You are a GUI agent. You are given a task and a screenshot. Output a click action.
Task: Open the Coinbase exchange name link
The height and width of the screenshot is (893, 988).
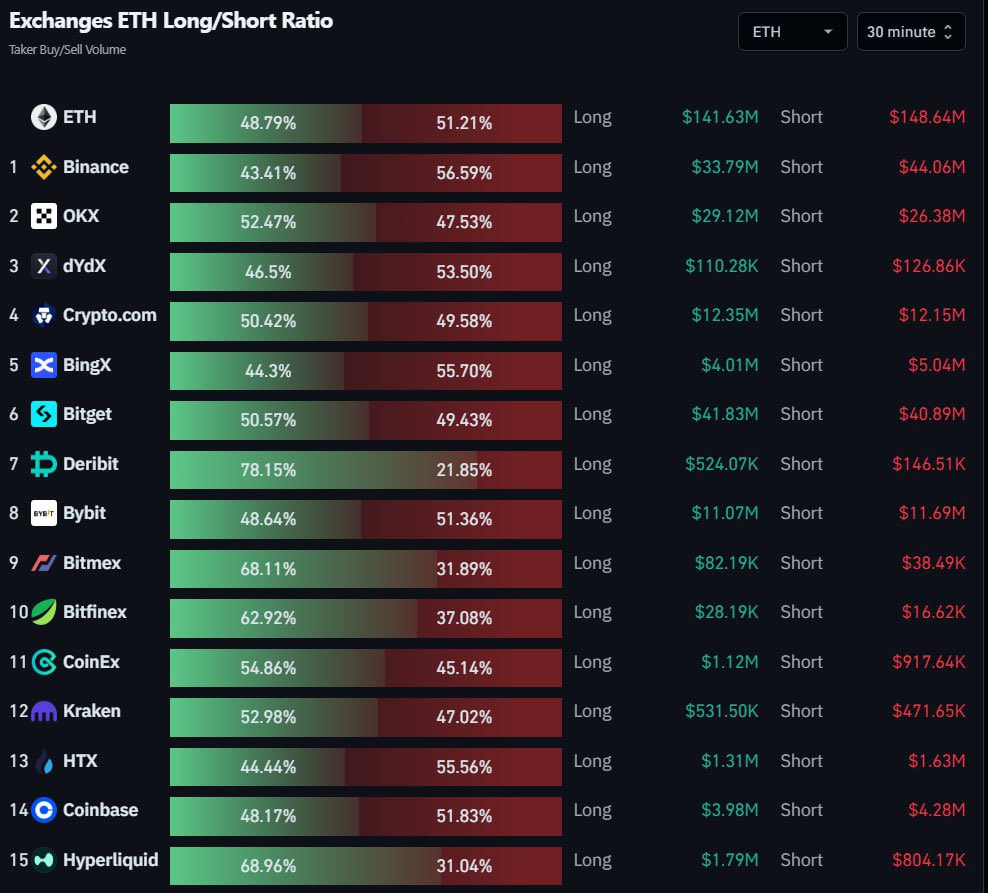100,810
